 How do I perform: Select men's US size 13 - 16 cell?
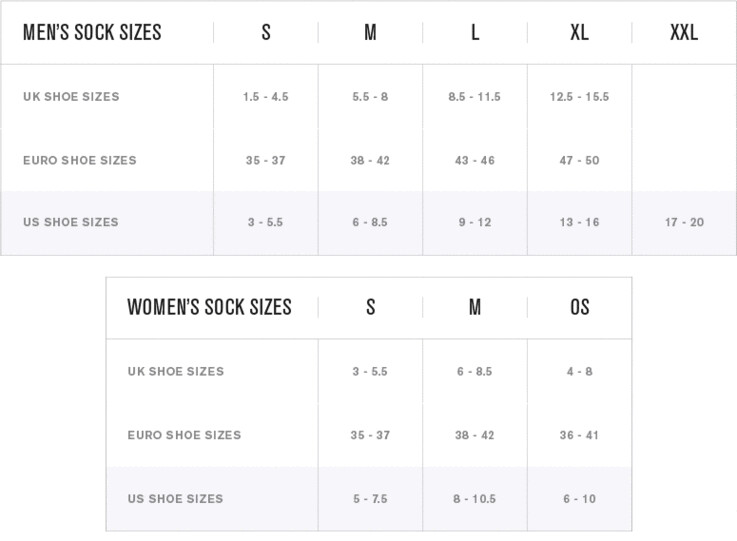click(x=579, y=222)
